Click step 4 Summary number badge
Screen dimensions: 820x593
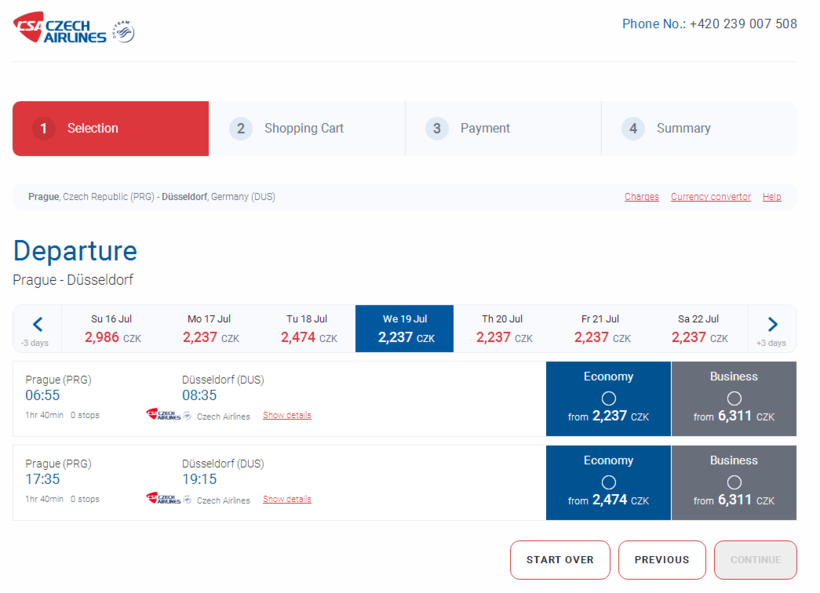pos(632,129)
